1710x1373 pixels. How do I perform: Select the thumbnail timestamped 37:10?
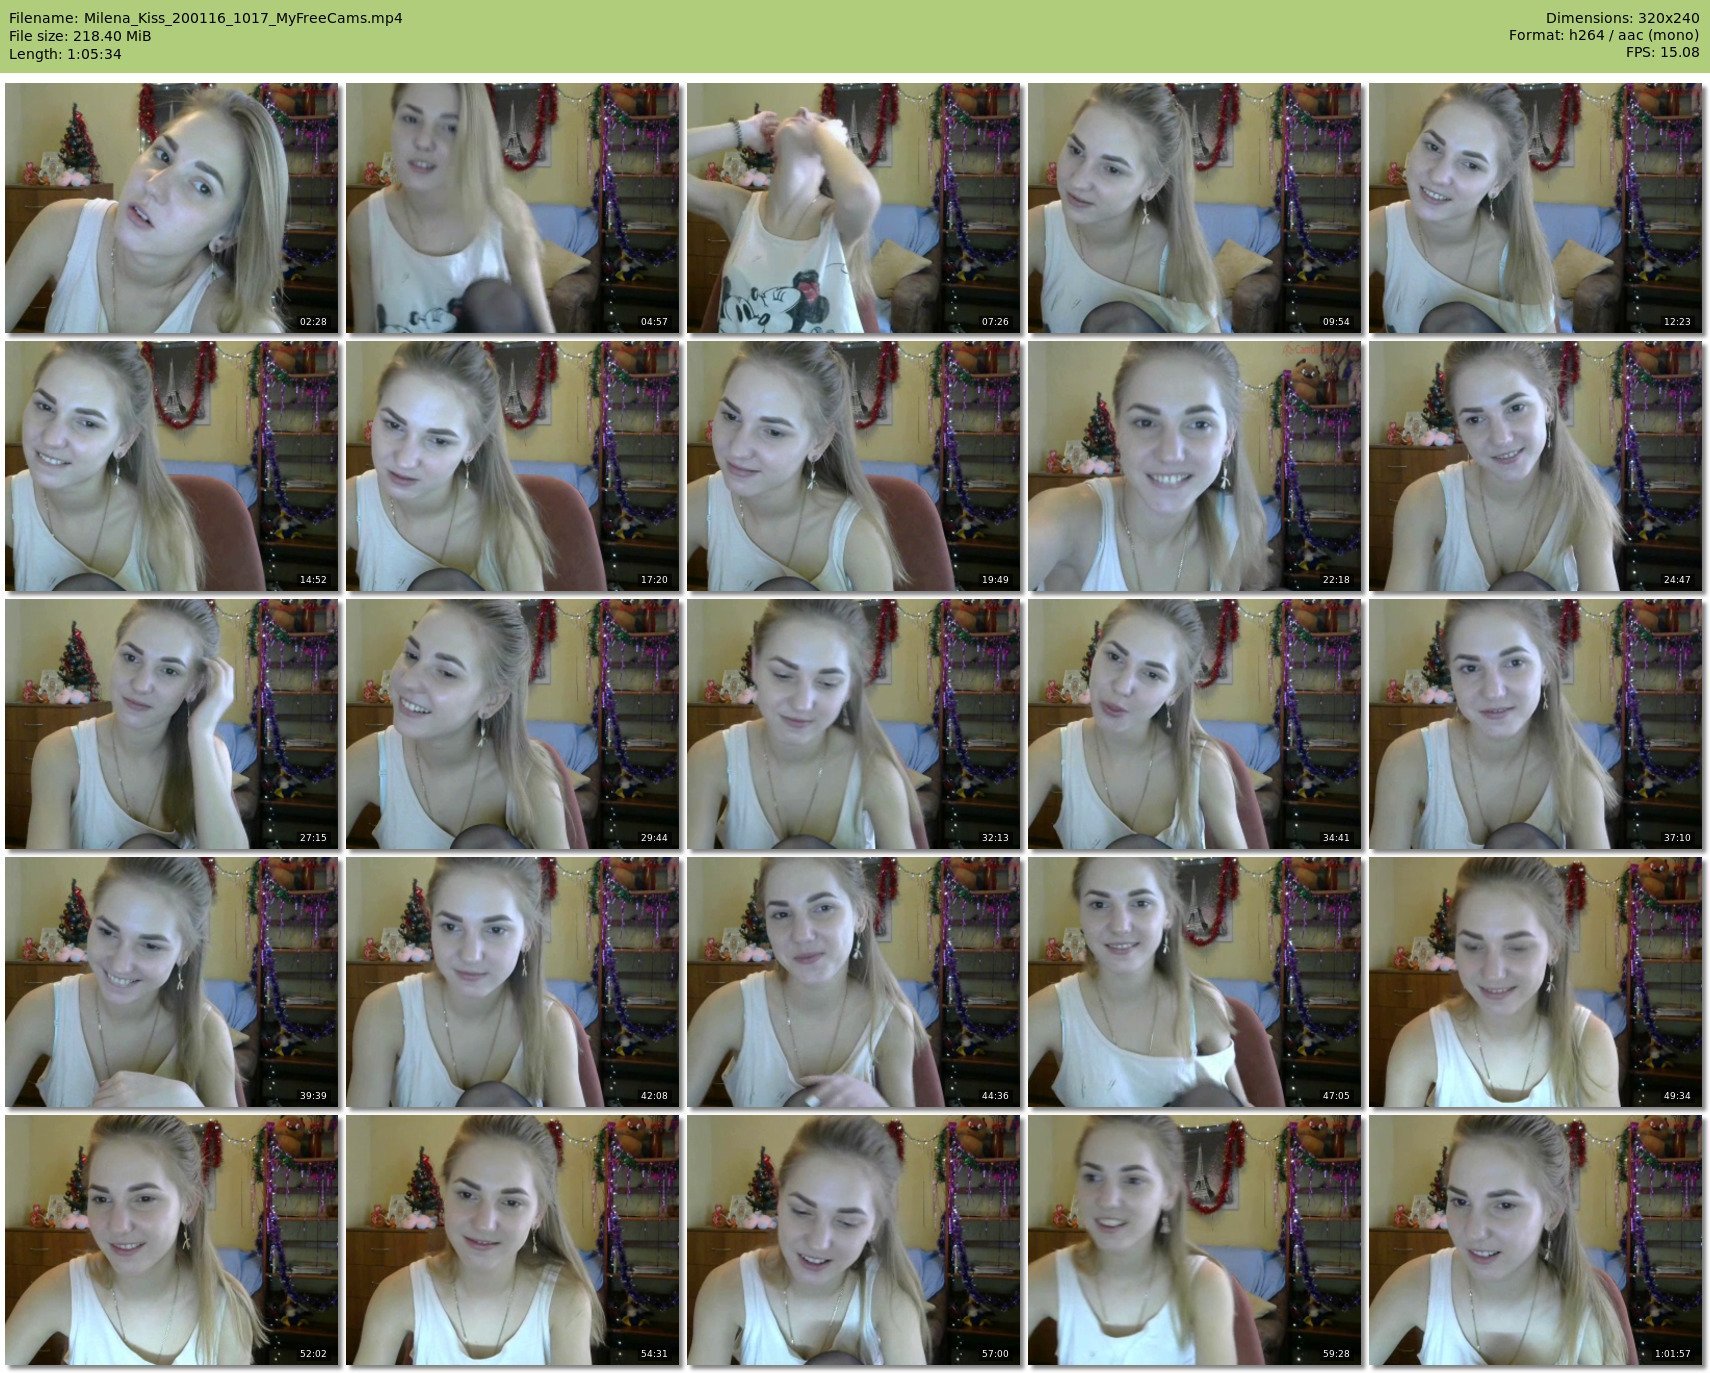tap(1535, 724)
